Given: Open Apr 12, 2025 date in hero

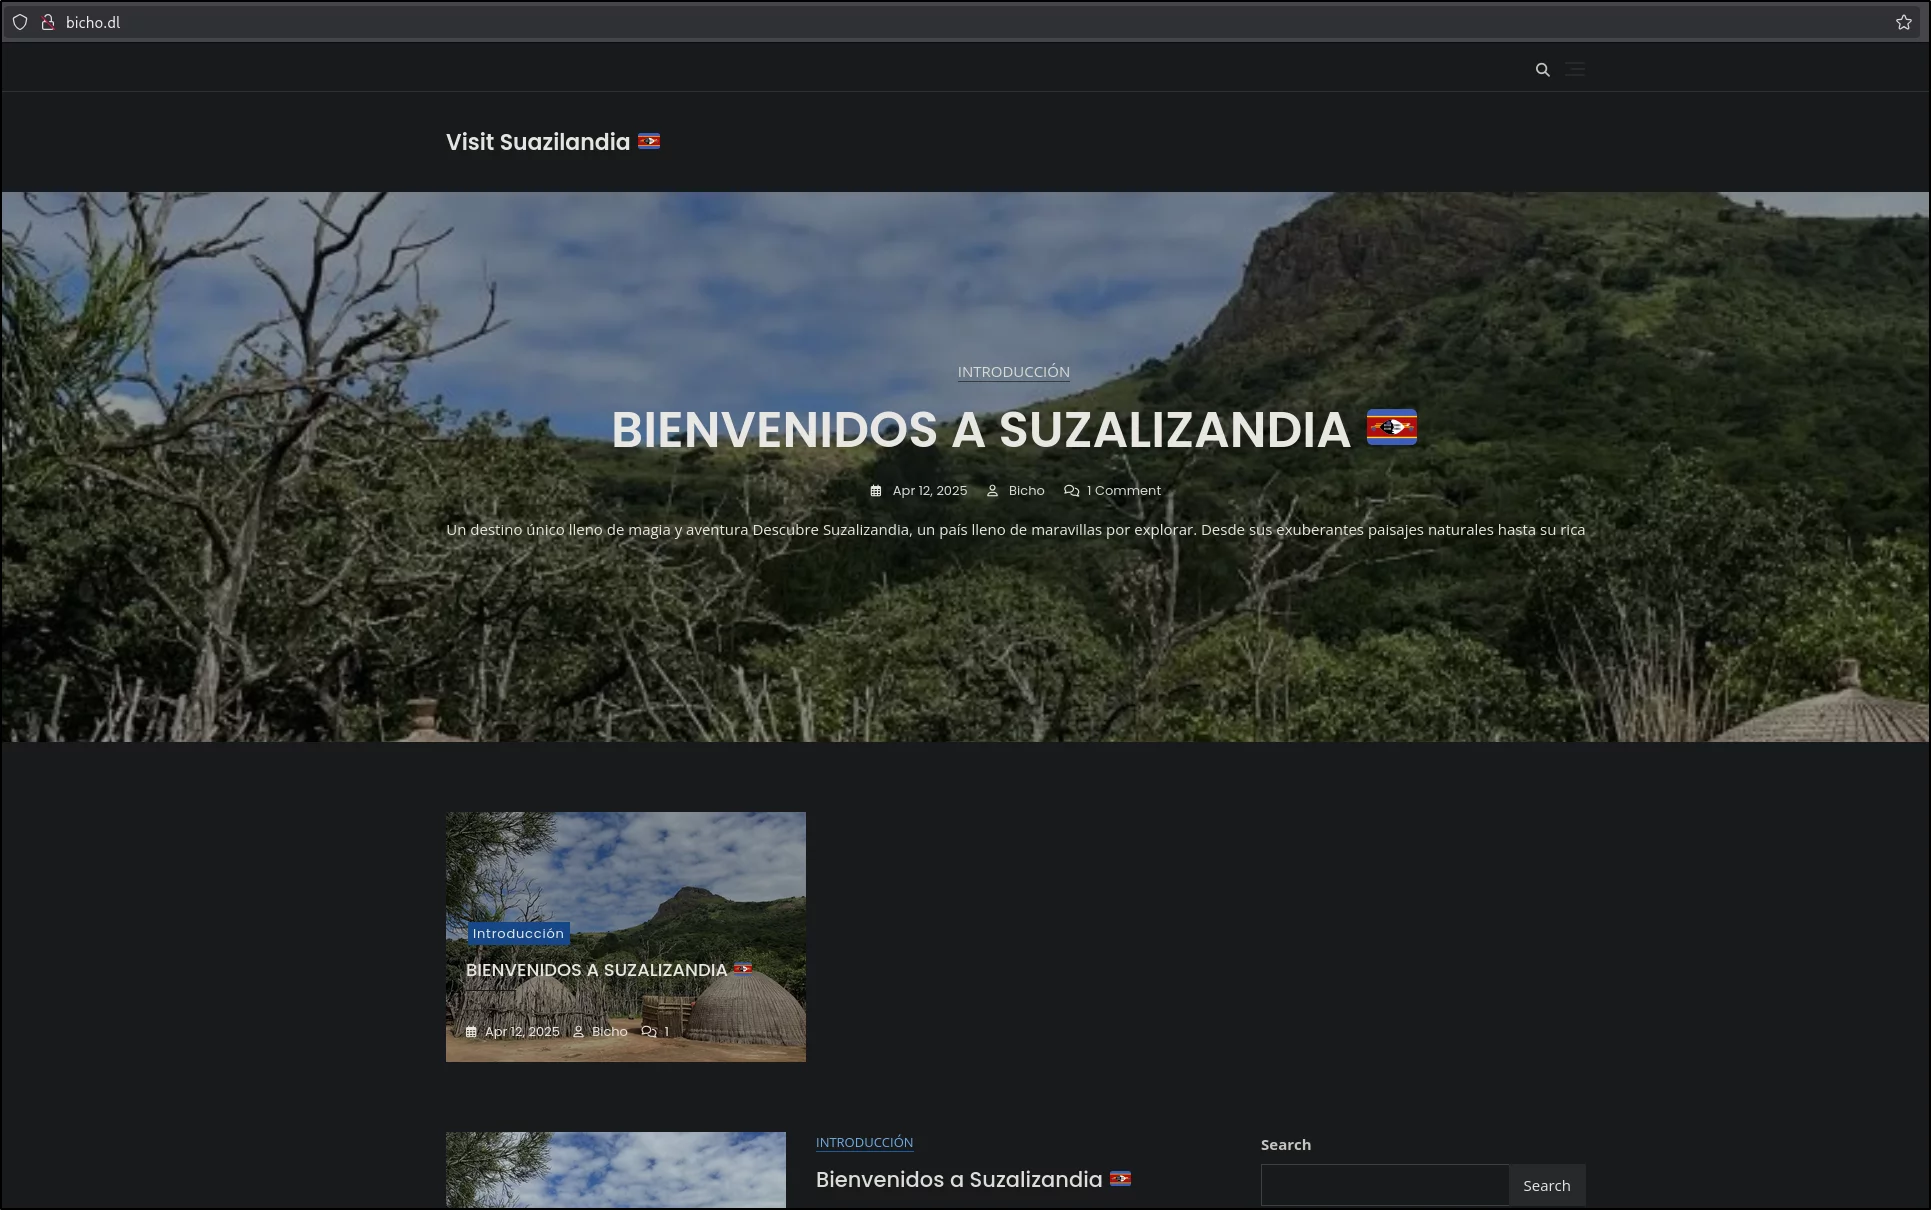Looking at the screenshot, I should pyautogui.click(x=929, y=491).
